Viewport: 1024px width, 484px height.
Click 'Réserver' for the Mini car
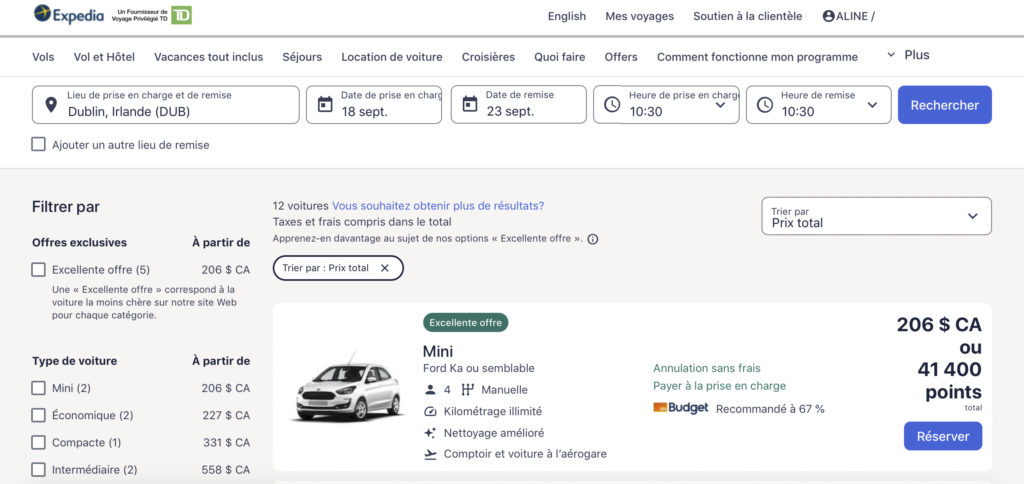pyautogui.click(x=942, y=436)
